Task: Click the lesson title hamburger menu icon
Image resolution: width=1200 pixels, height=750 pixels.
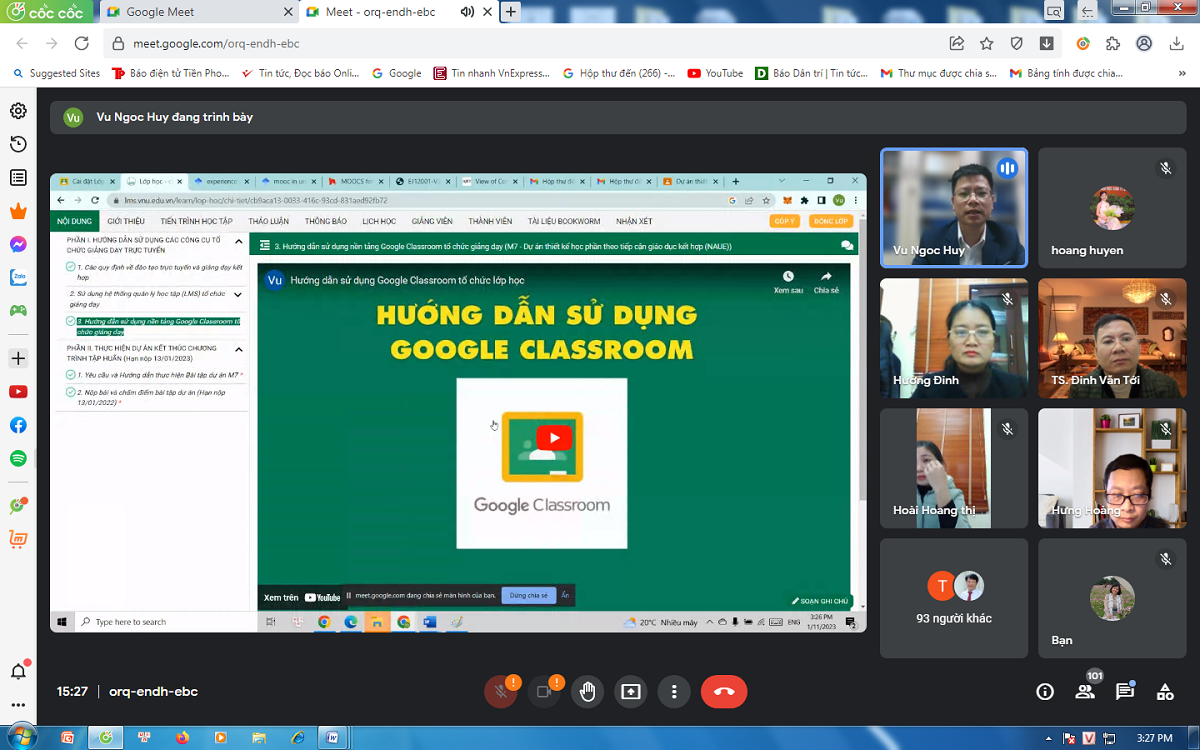Action: click(x=265, y=245)
